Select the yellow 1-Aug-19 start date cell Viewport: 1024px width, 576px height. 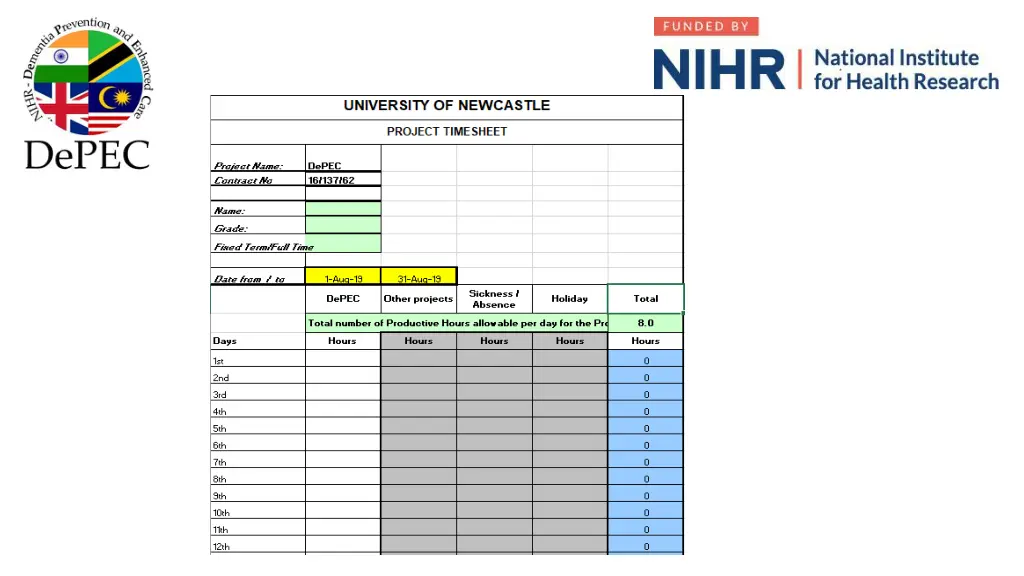343,276
